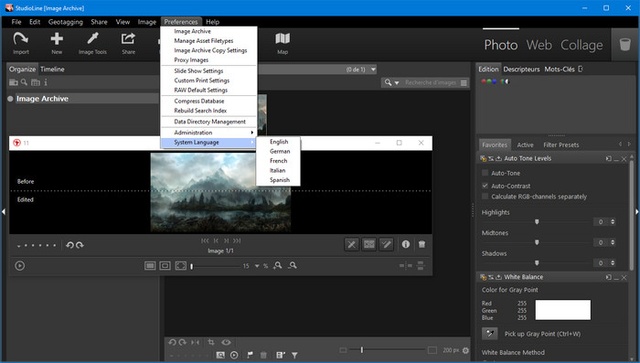Screen dimensions: 640x363
Task: Open the Filter Presets tab
Action: tap(561, 145)
